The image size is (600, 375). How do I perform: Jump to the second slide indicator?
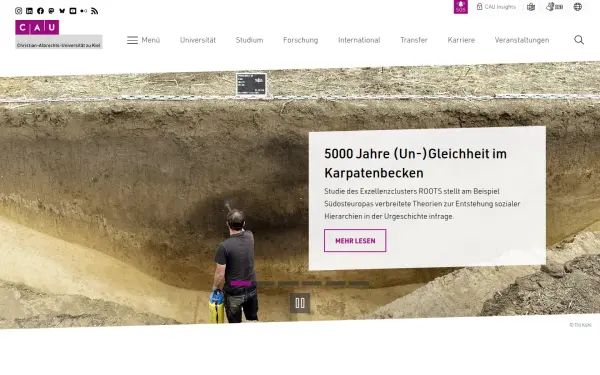click(265, 284)
